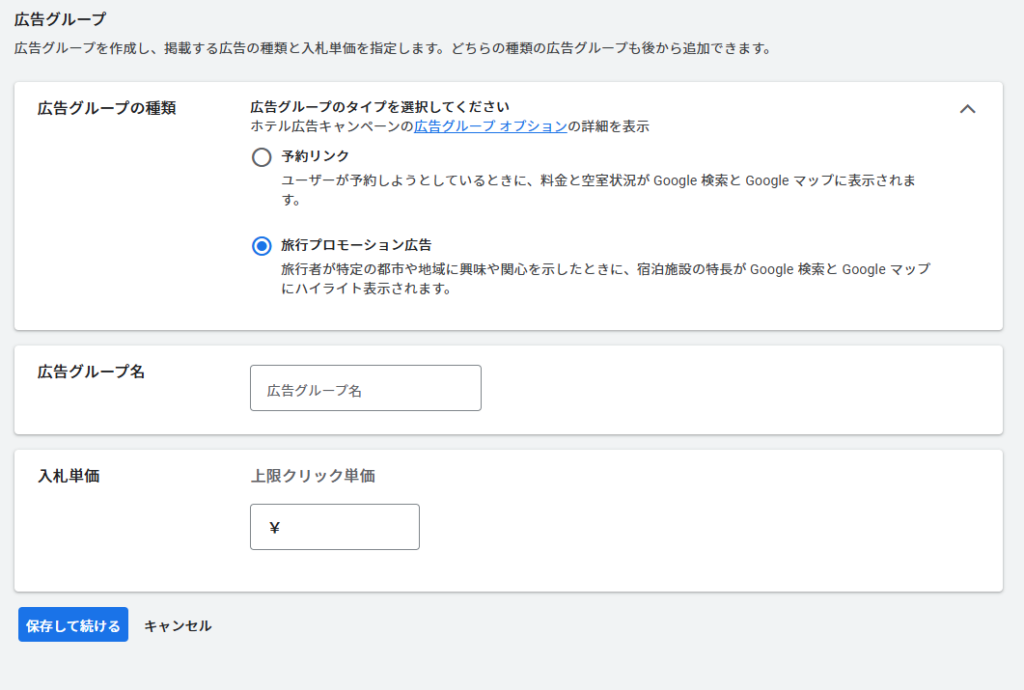The image size is (1024, 690).
Task: Select the 予約リンク radio button
Action: click(261, 157)
